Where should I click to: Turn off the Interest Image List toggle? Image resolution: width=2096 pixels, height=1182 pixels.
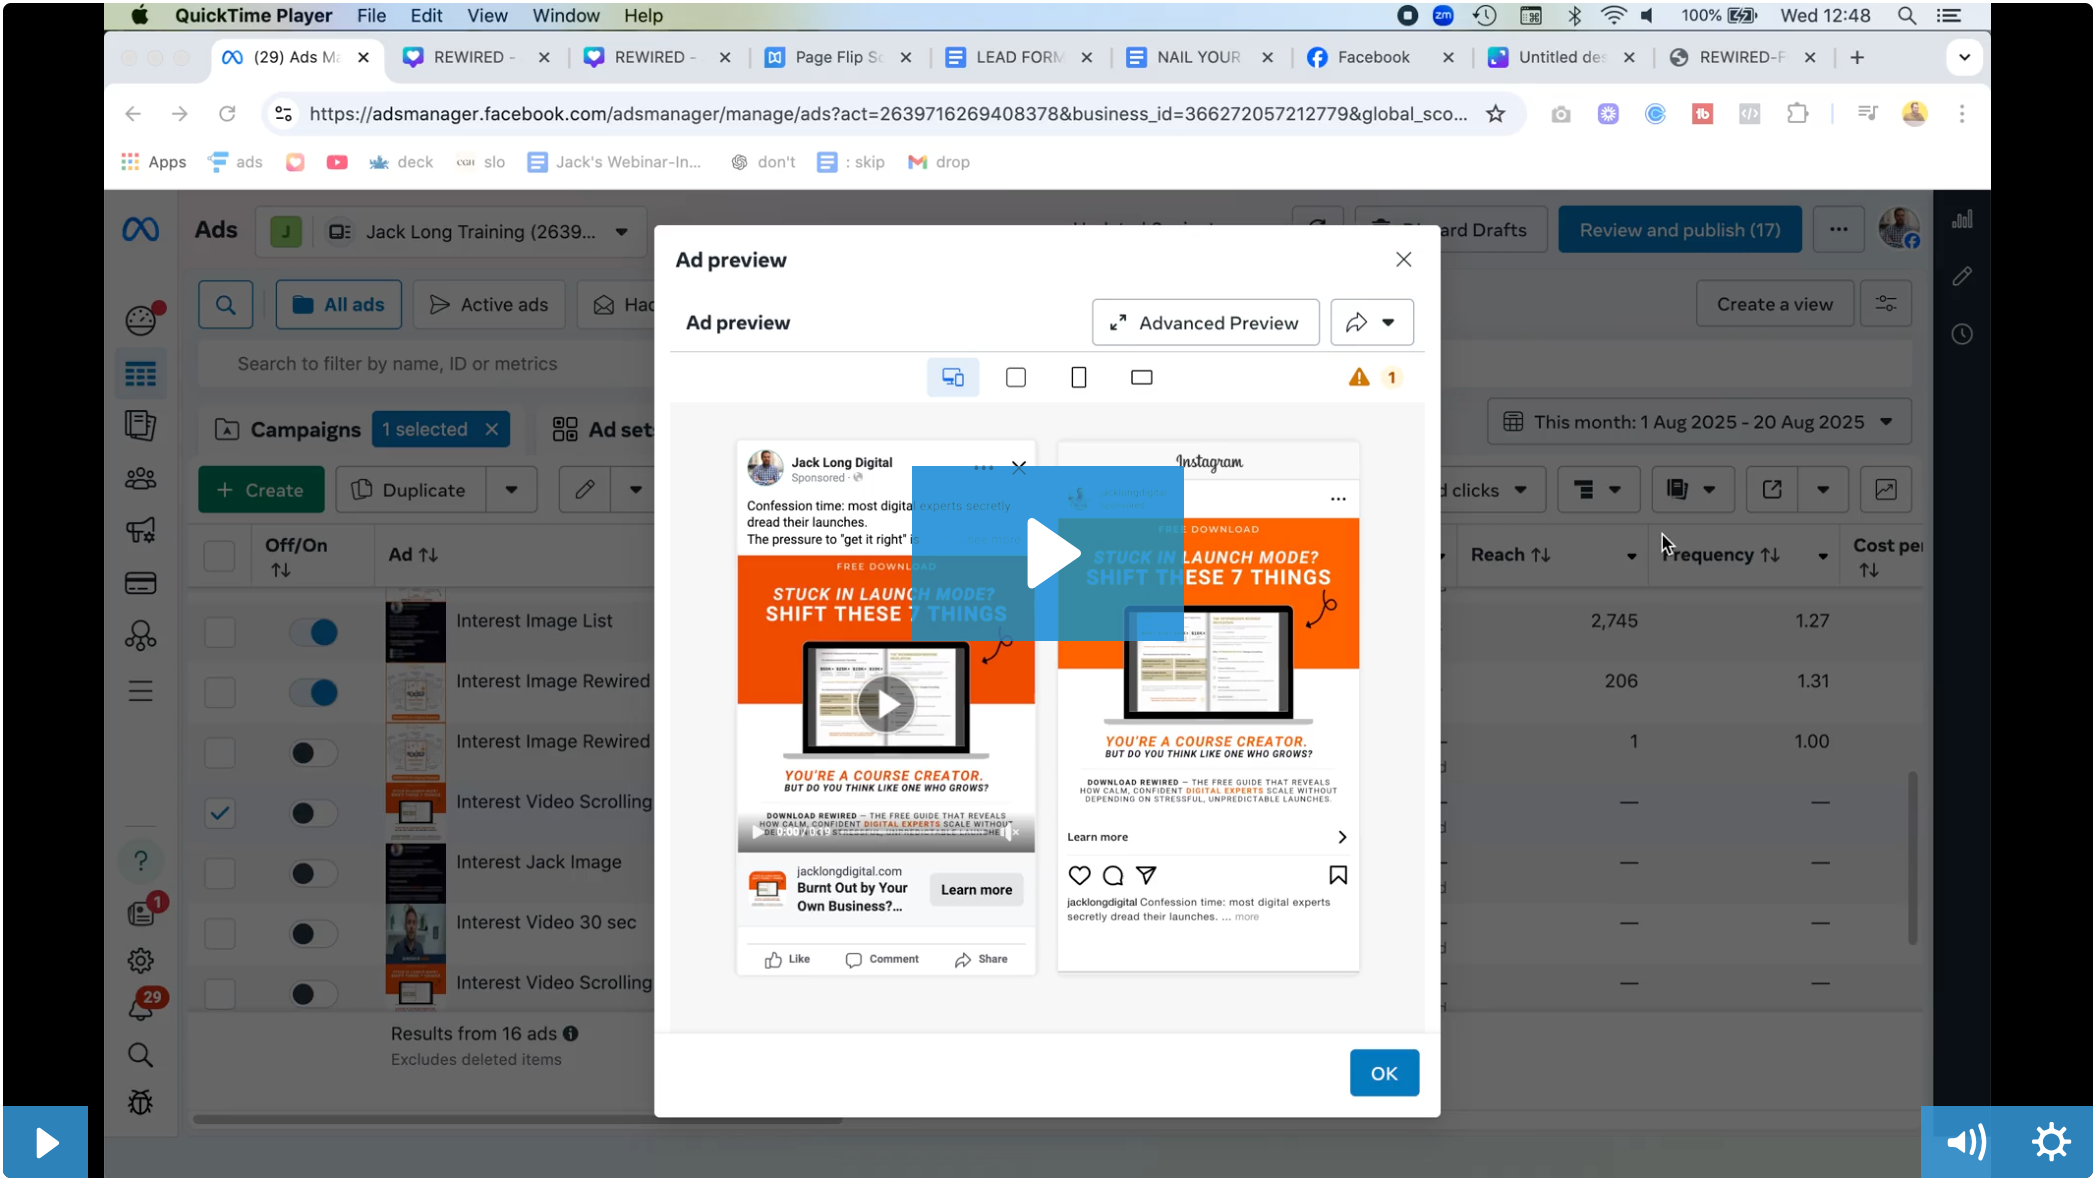coord(313,632)
